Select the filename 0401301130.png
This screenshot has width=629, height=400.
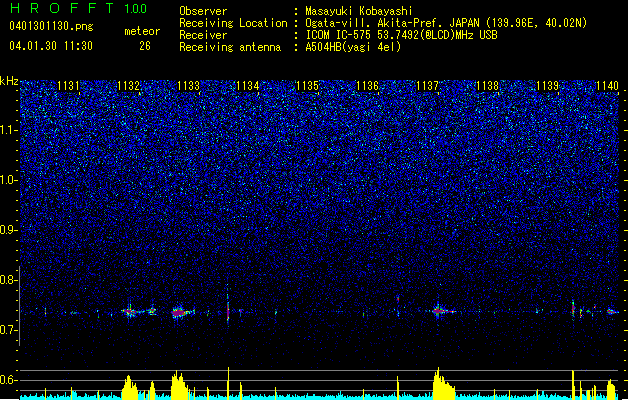coord(51,26)
